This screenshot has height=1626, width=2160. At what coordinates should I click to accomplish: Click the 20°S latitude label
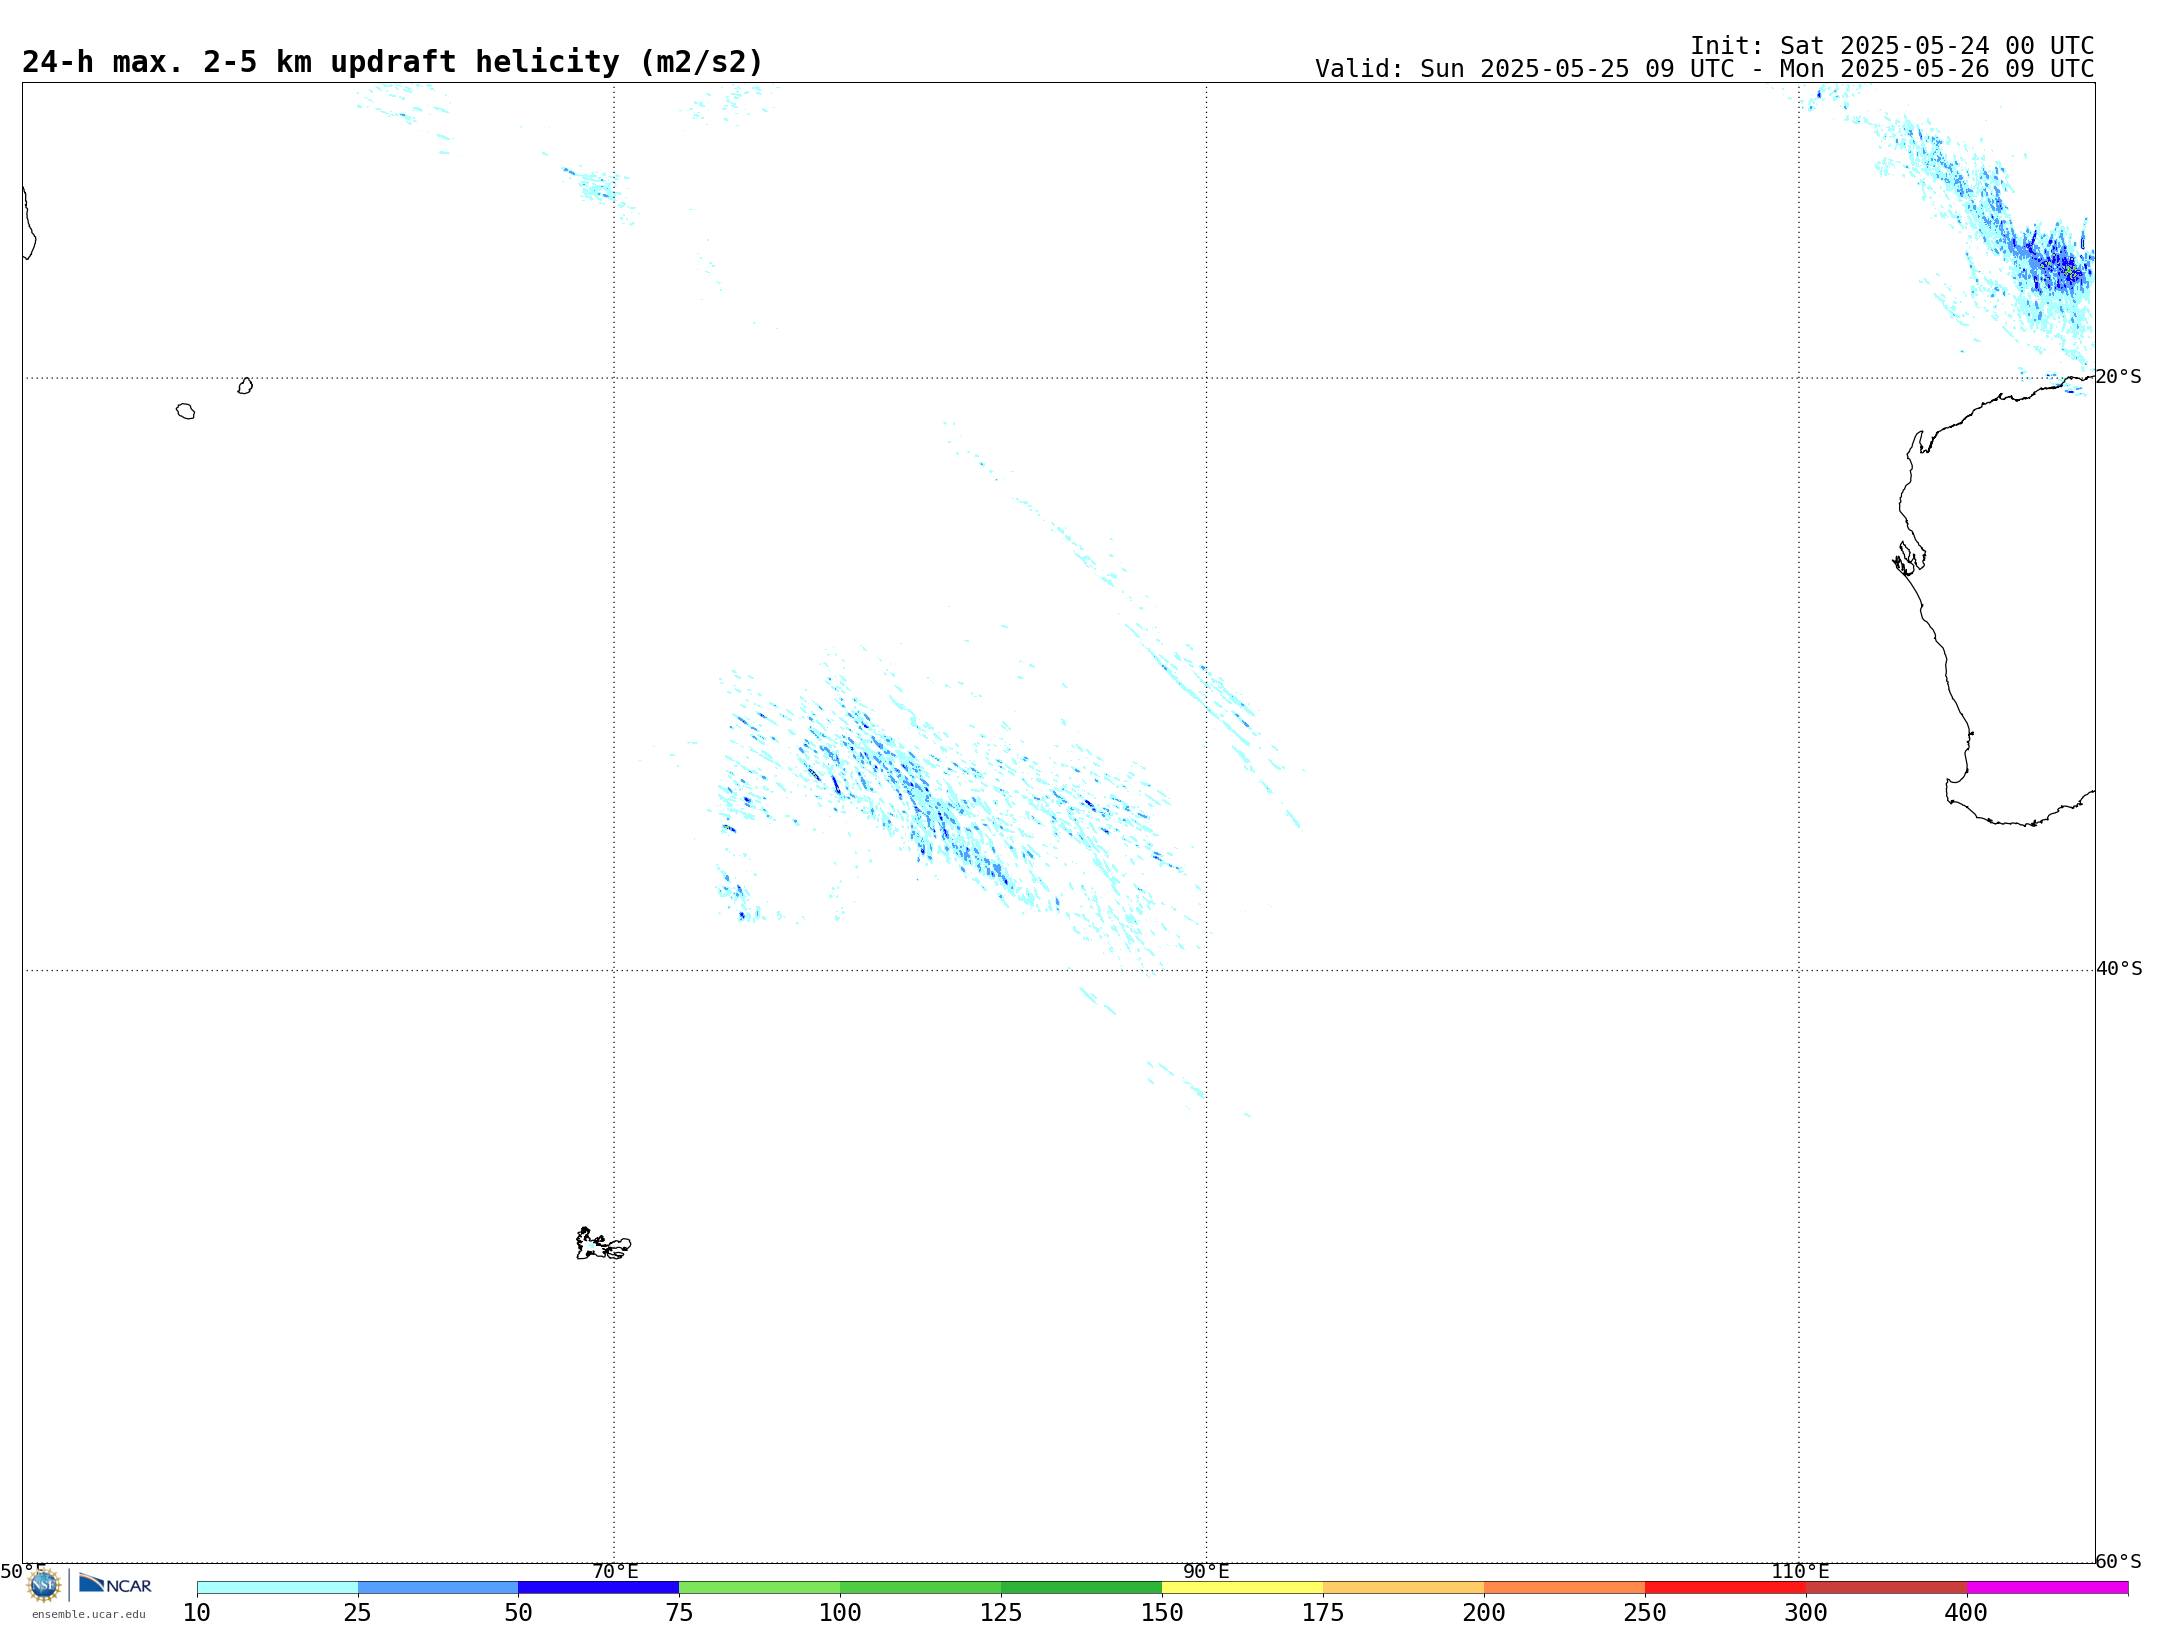click(x=2118, y=377)
